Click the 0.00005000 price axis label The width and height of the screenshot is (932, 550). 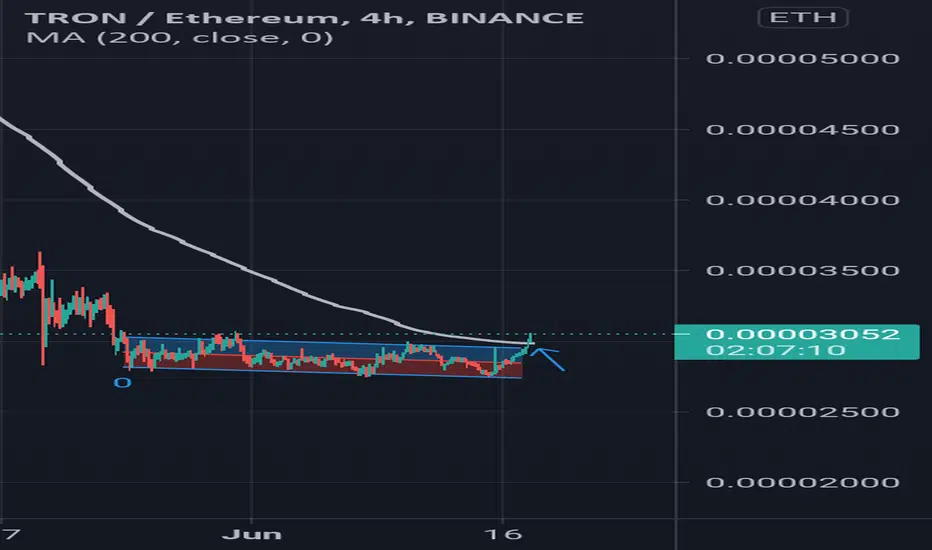tap(803, 58)
